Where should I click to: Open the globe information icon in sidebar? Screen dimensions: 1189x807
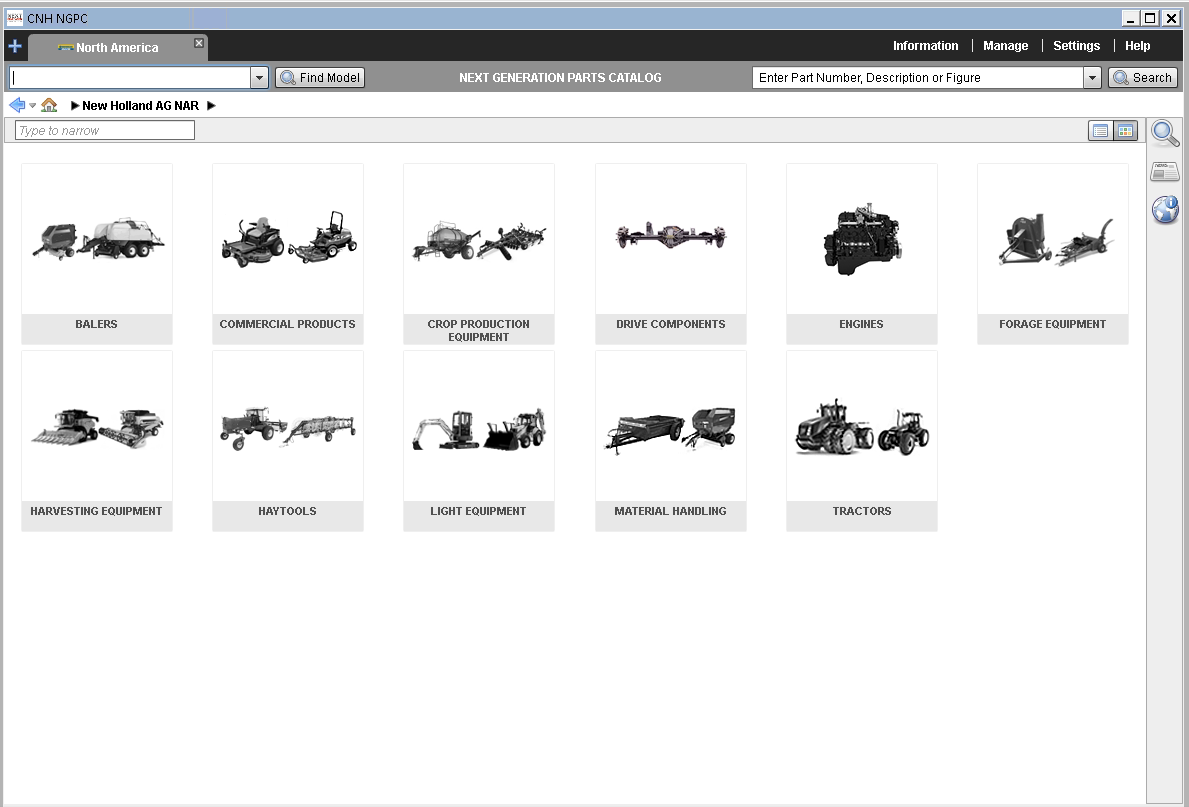tap(1165, 209)
